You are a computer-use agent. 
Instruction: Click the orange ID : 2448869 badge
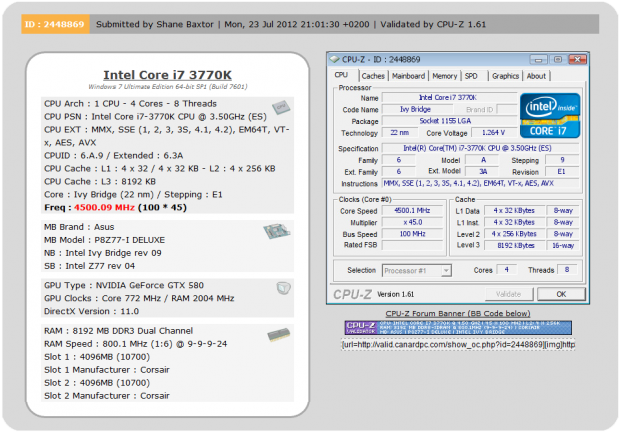point(55,24)
